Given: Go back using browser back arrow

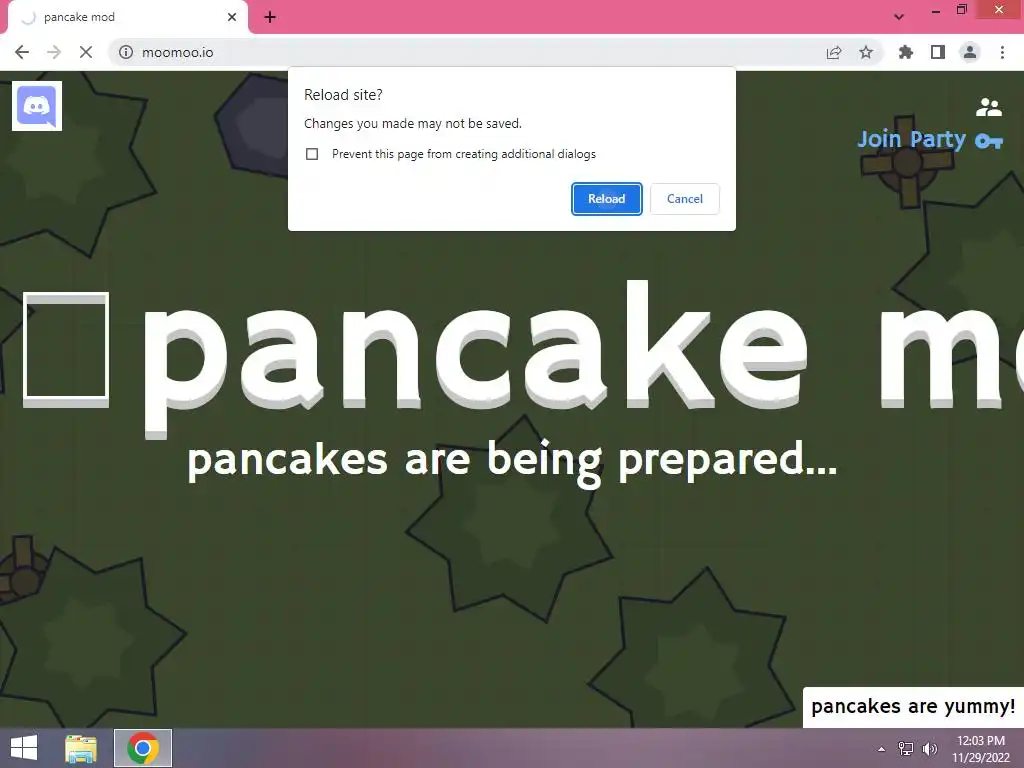Looking at the screenshot, I should click(x=22, y=52).
